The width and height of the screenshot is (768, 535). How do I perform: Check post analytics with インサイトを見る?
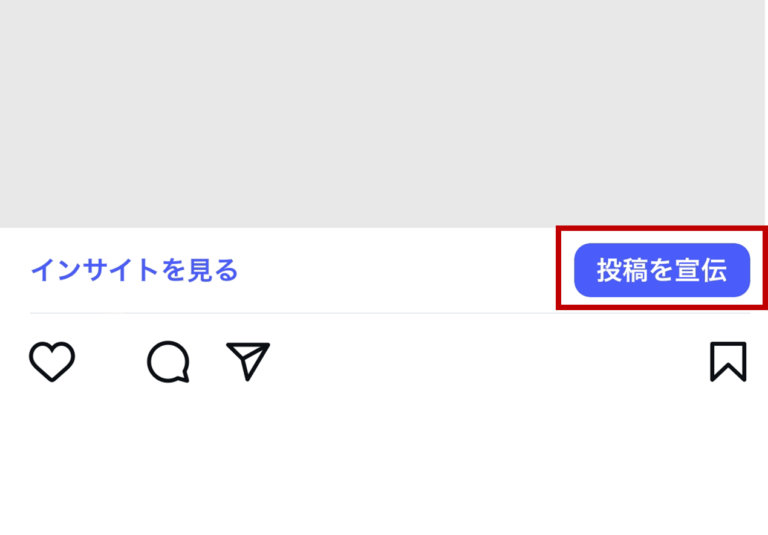pyautogui.click(x=134, y=270)
